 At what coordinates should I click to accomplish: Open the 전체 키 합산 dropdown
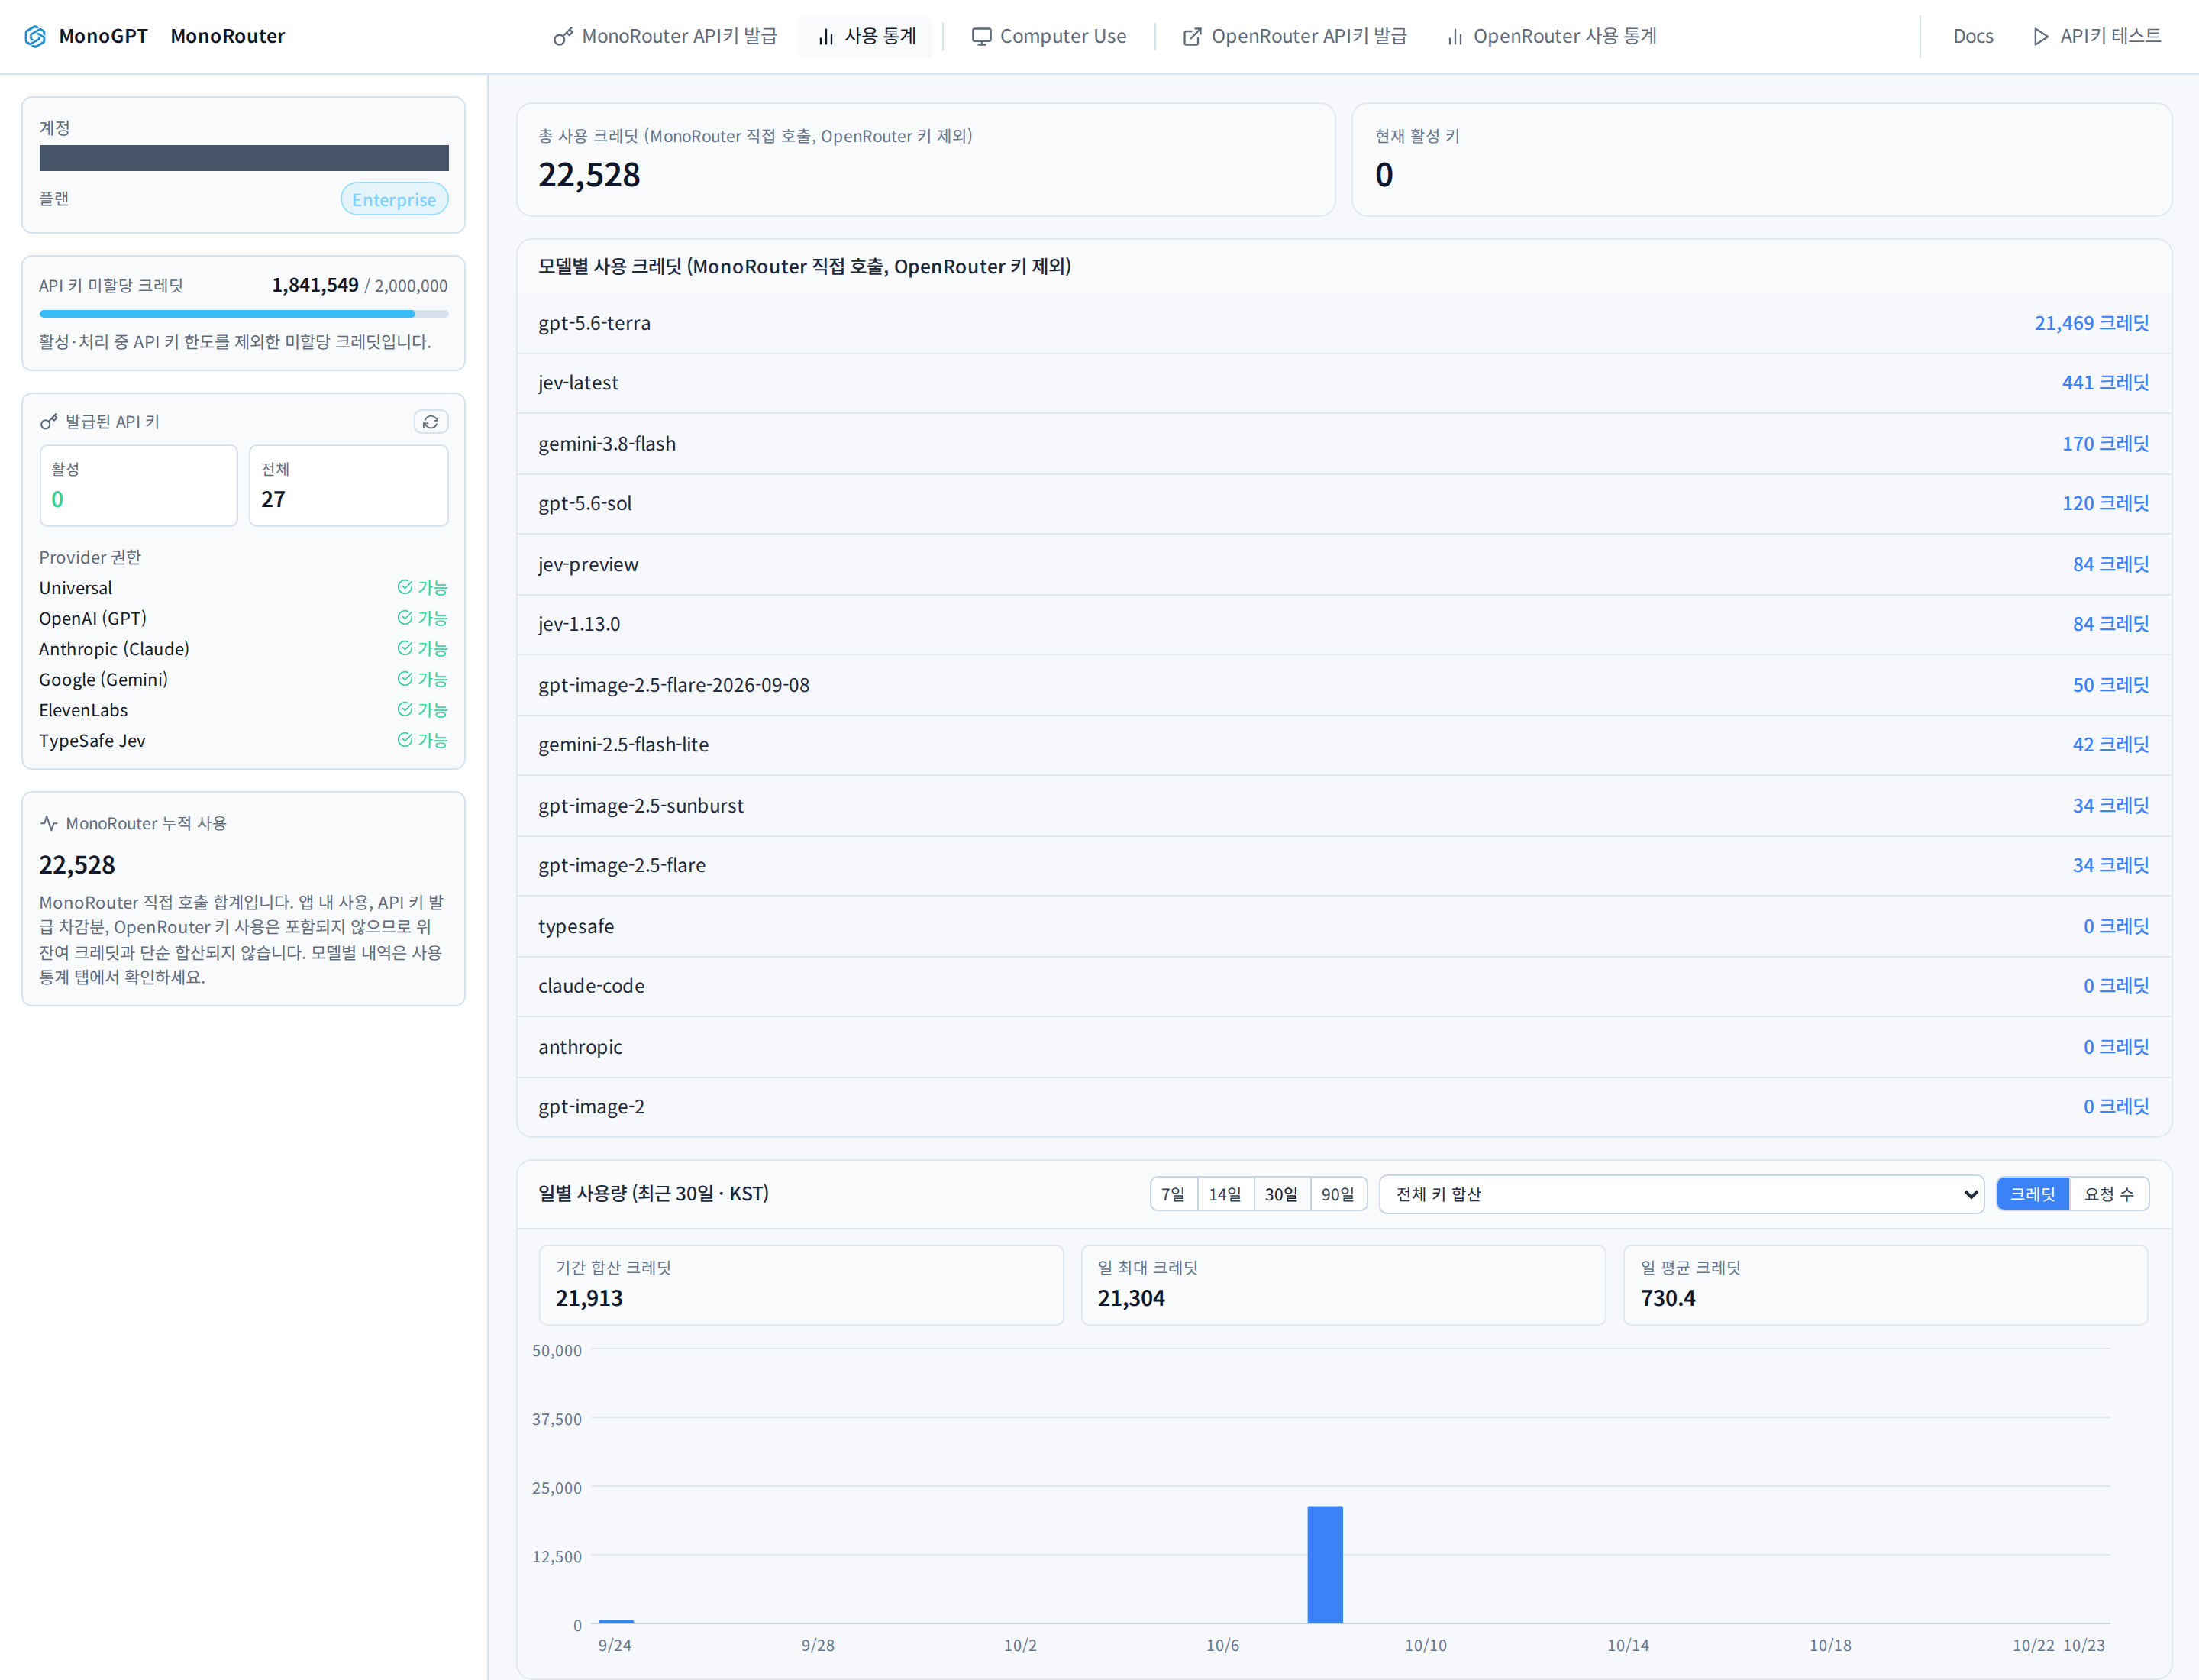tap(1681, 1194)
